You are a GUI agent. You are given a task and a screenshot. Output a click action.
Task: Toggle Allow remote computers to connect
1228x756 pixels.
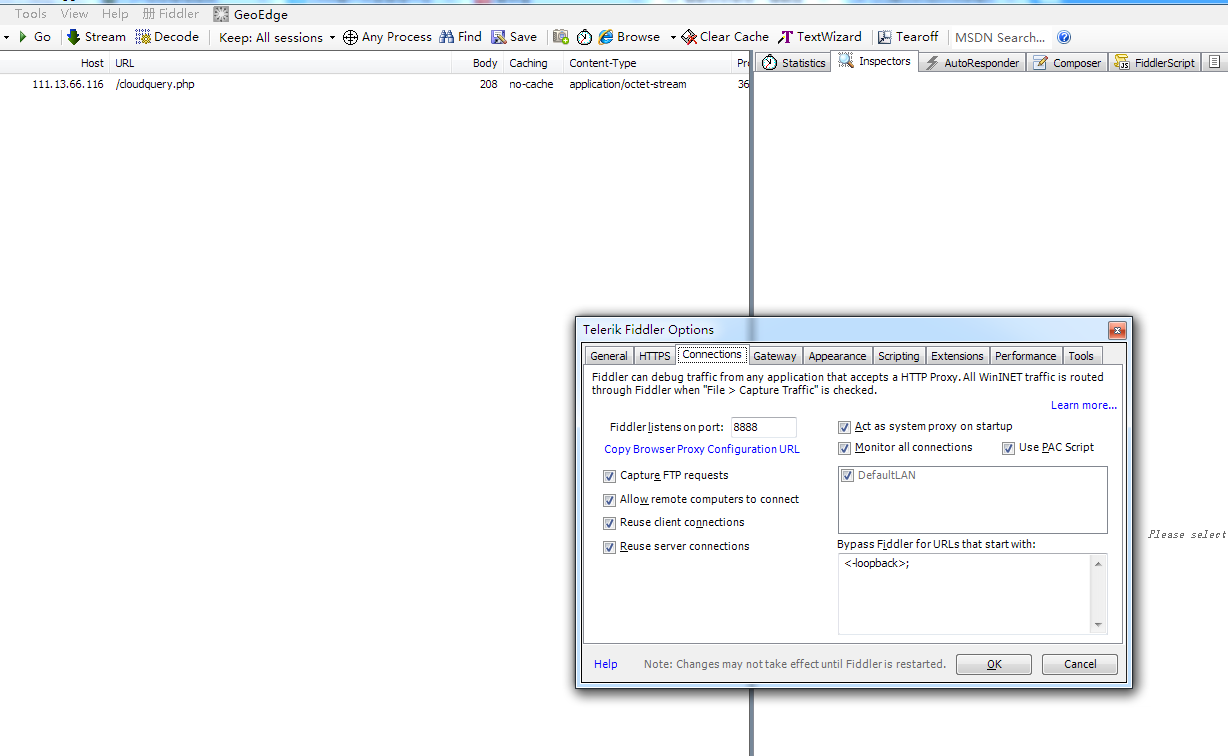610,500
